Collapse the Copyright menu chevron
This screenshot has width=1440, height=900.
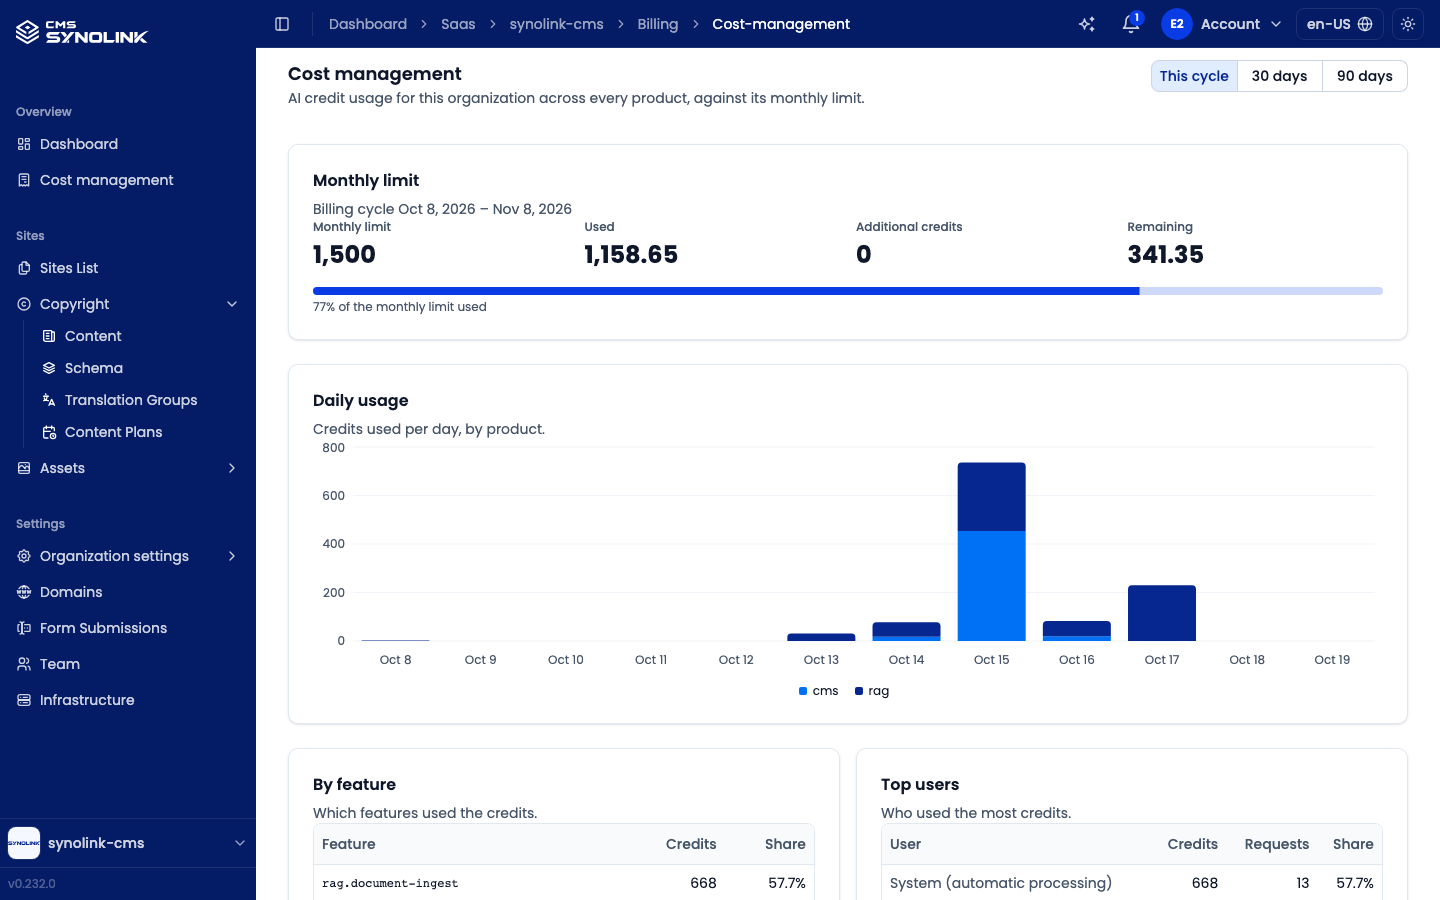(x=232, y=304)
